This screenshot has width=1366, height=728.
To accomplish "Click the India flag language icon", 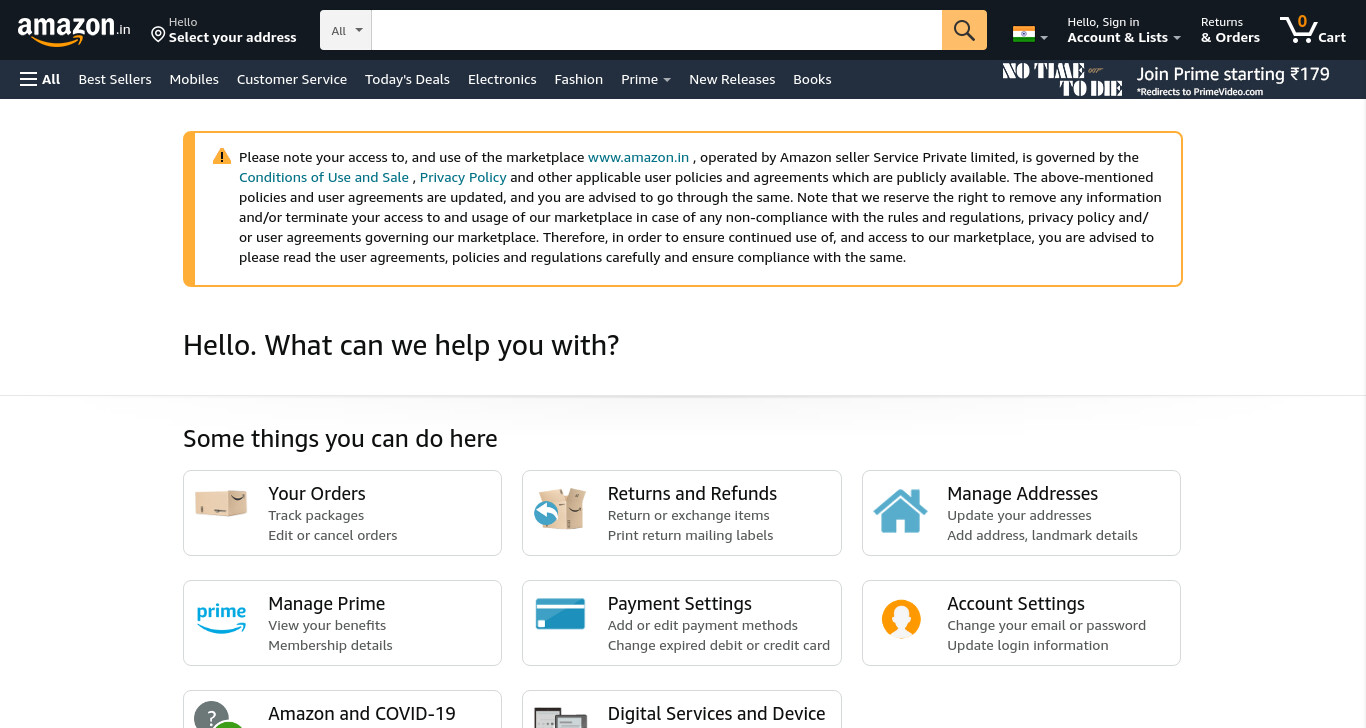I will click(1023, 34).
